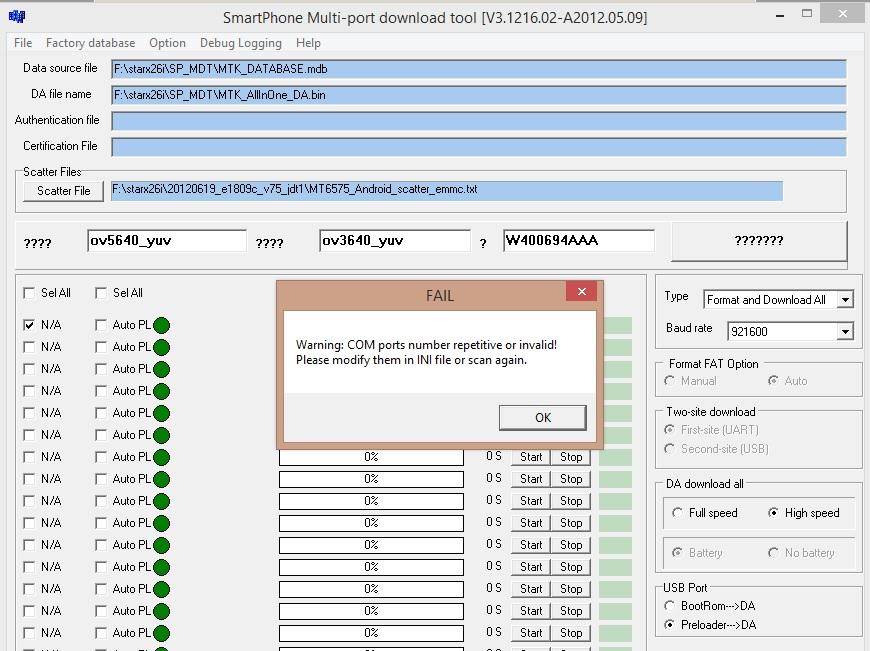This screenshot has height=651, width=870.
Task: Click the DA file name path field
Action: (x=479, y=95)
